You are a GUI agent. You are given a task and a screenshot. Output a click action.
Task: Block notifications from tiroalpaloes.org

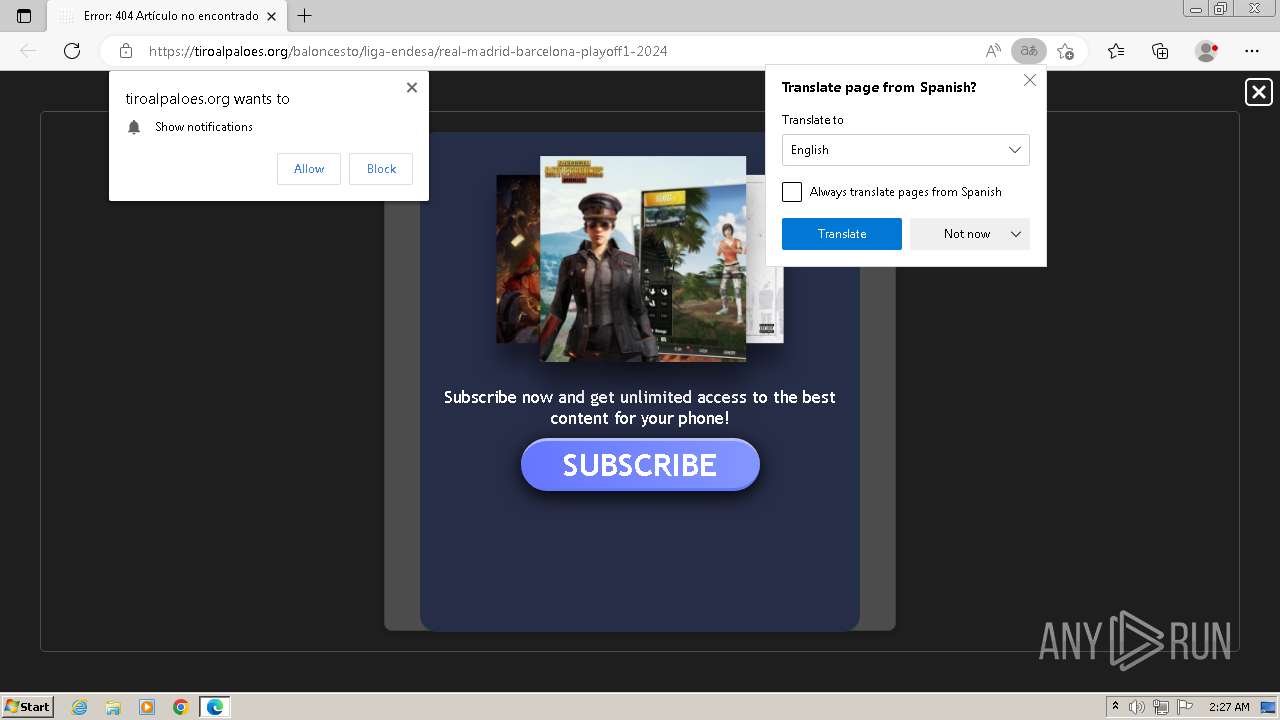coord(381,169)
